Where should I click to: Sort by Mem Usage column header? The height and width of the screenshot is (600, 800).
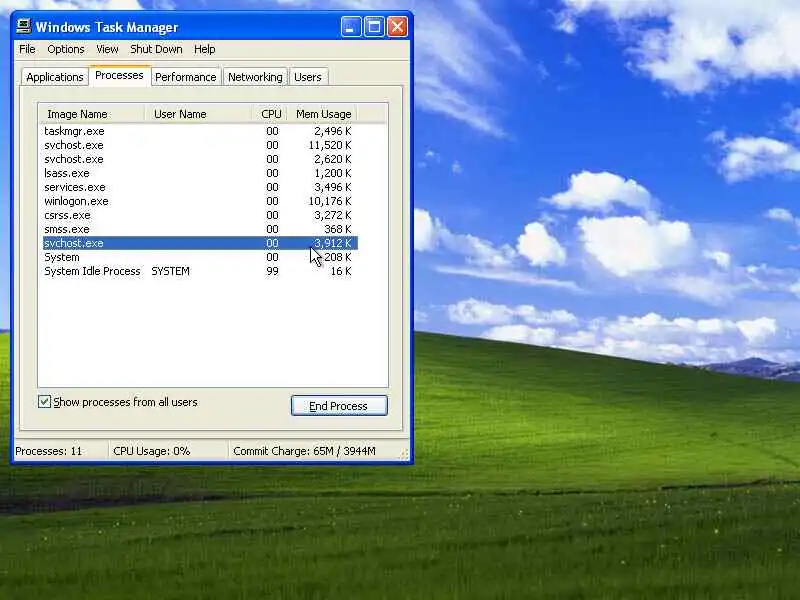coord(323,114)
